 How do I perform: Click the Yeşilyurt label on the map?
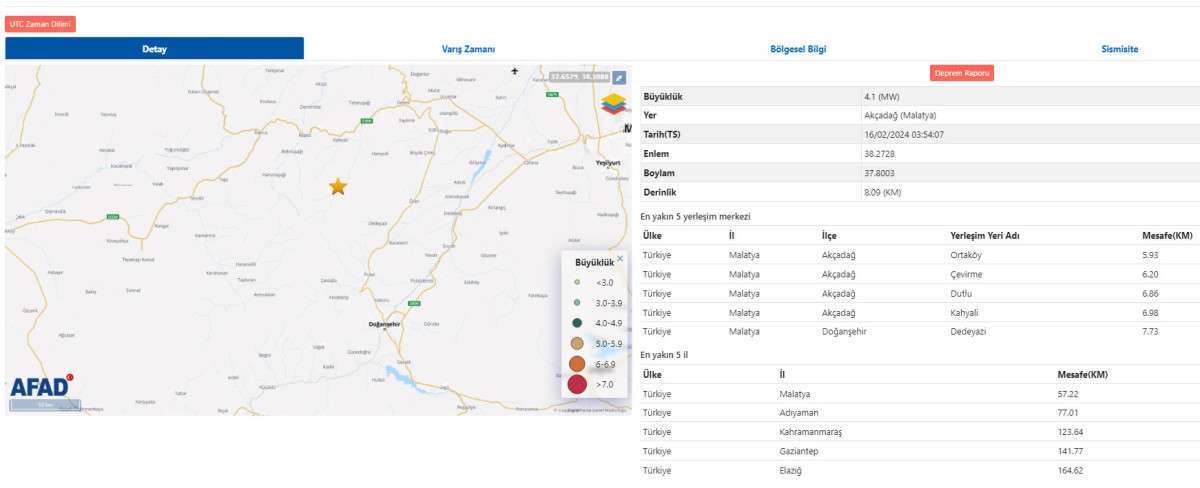[608, 162]
